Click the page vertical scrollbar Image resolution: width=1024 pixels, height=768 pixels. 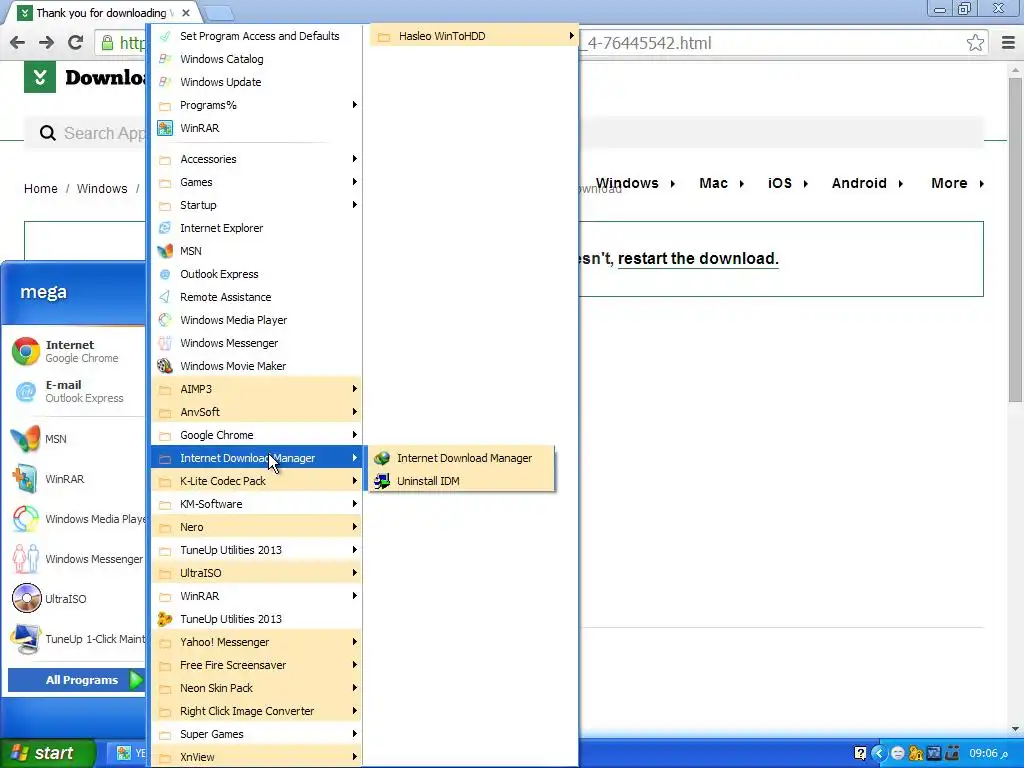pos(1015,239)
